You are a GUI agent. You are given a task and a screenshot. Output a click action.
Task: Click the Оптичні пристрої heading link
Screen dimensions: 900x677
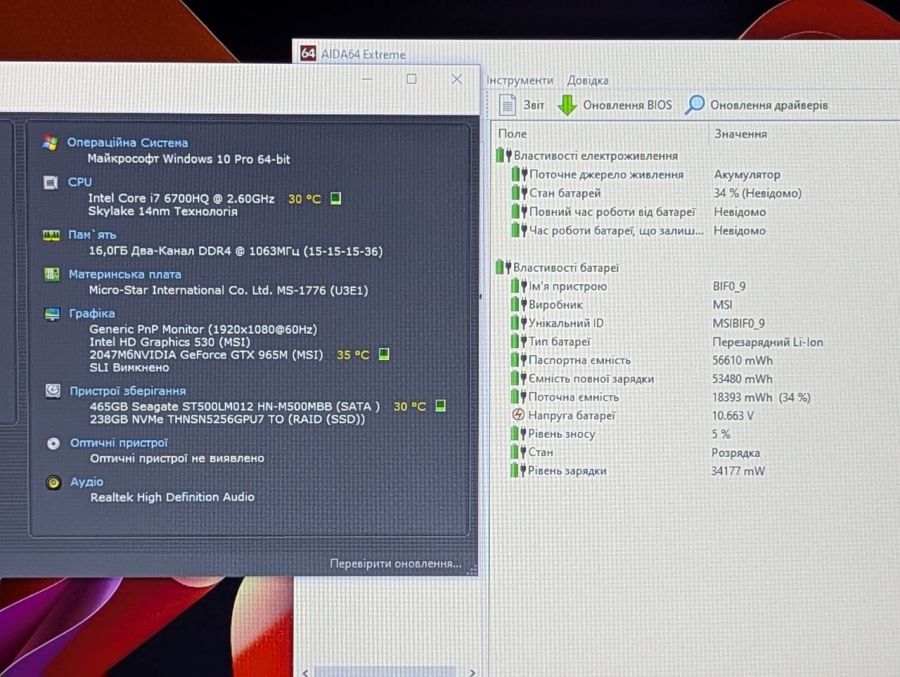(119, 443)
